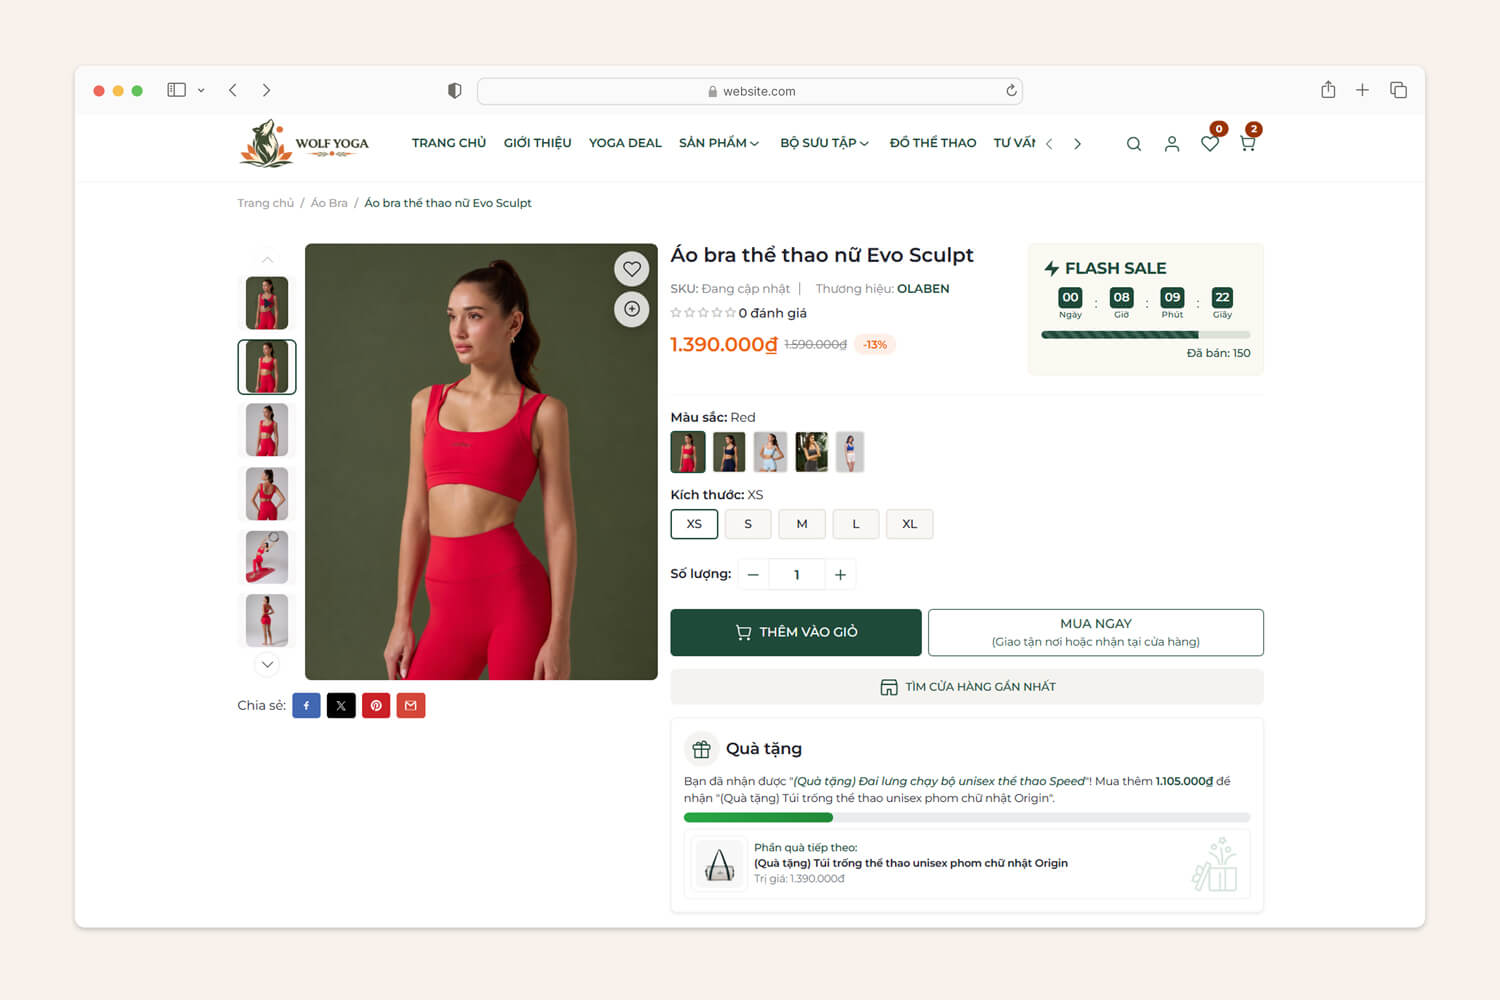Go to Áo Bra breadcrumb link
The width and height of the screenshot is (1500, 1000).
329,203
